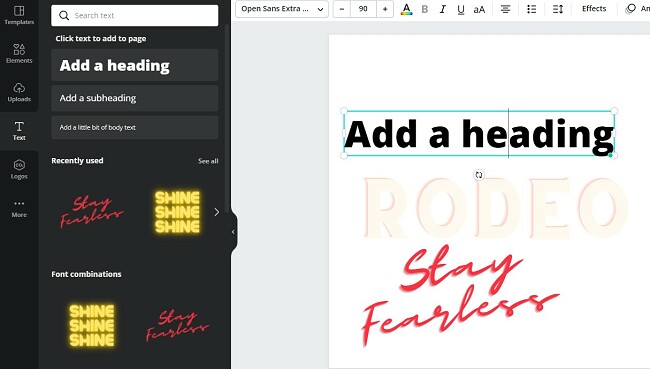Select the Text sidebar tab

[x=19, y=131]
